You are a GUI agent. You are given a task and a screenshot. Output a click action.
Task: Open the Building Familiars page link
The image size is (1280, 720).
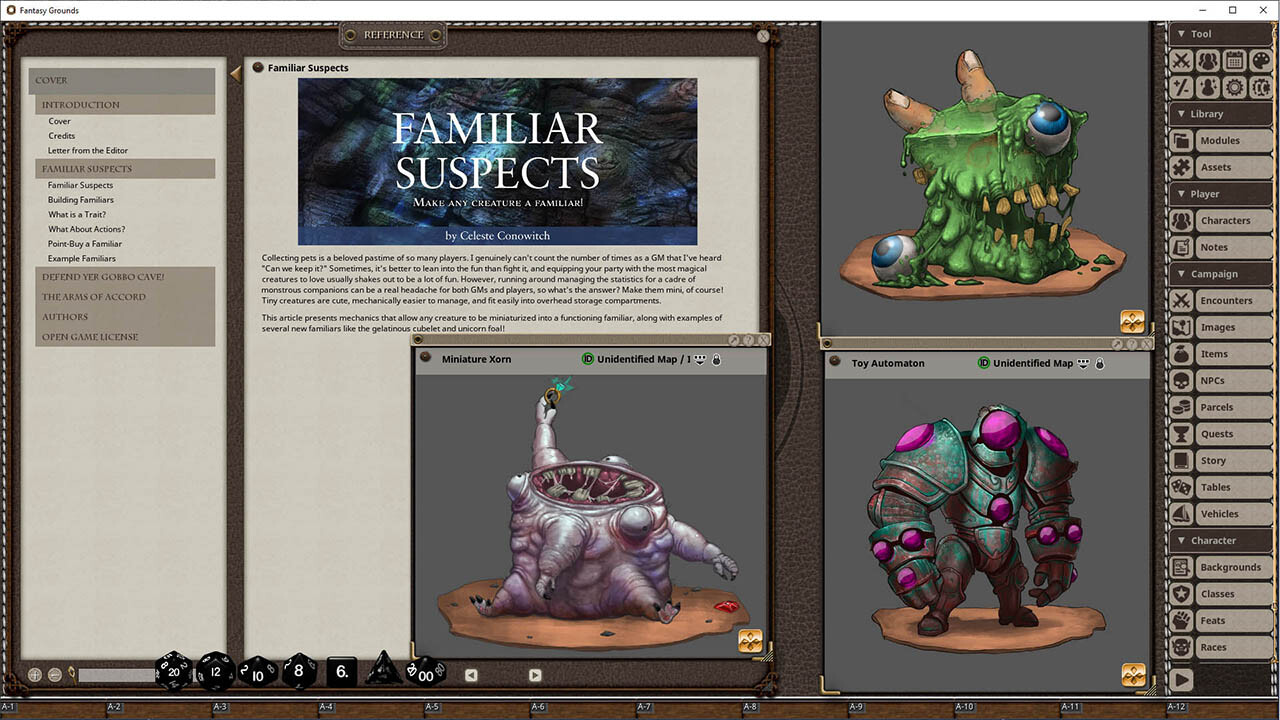coord(81,200)
